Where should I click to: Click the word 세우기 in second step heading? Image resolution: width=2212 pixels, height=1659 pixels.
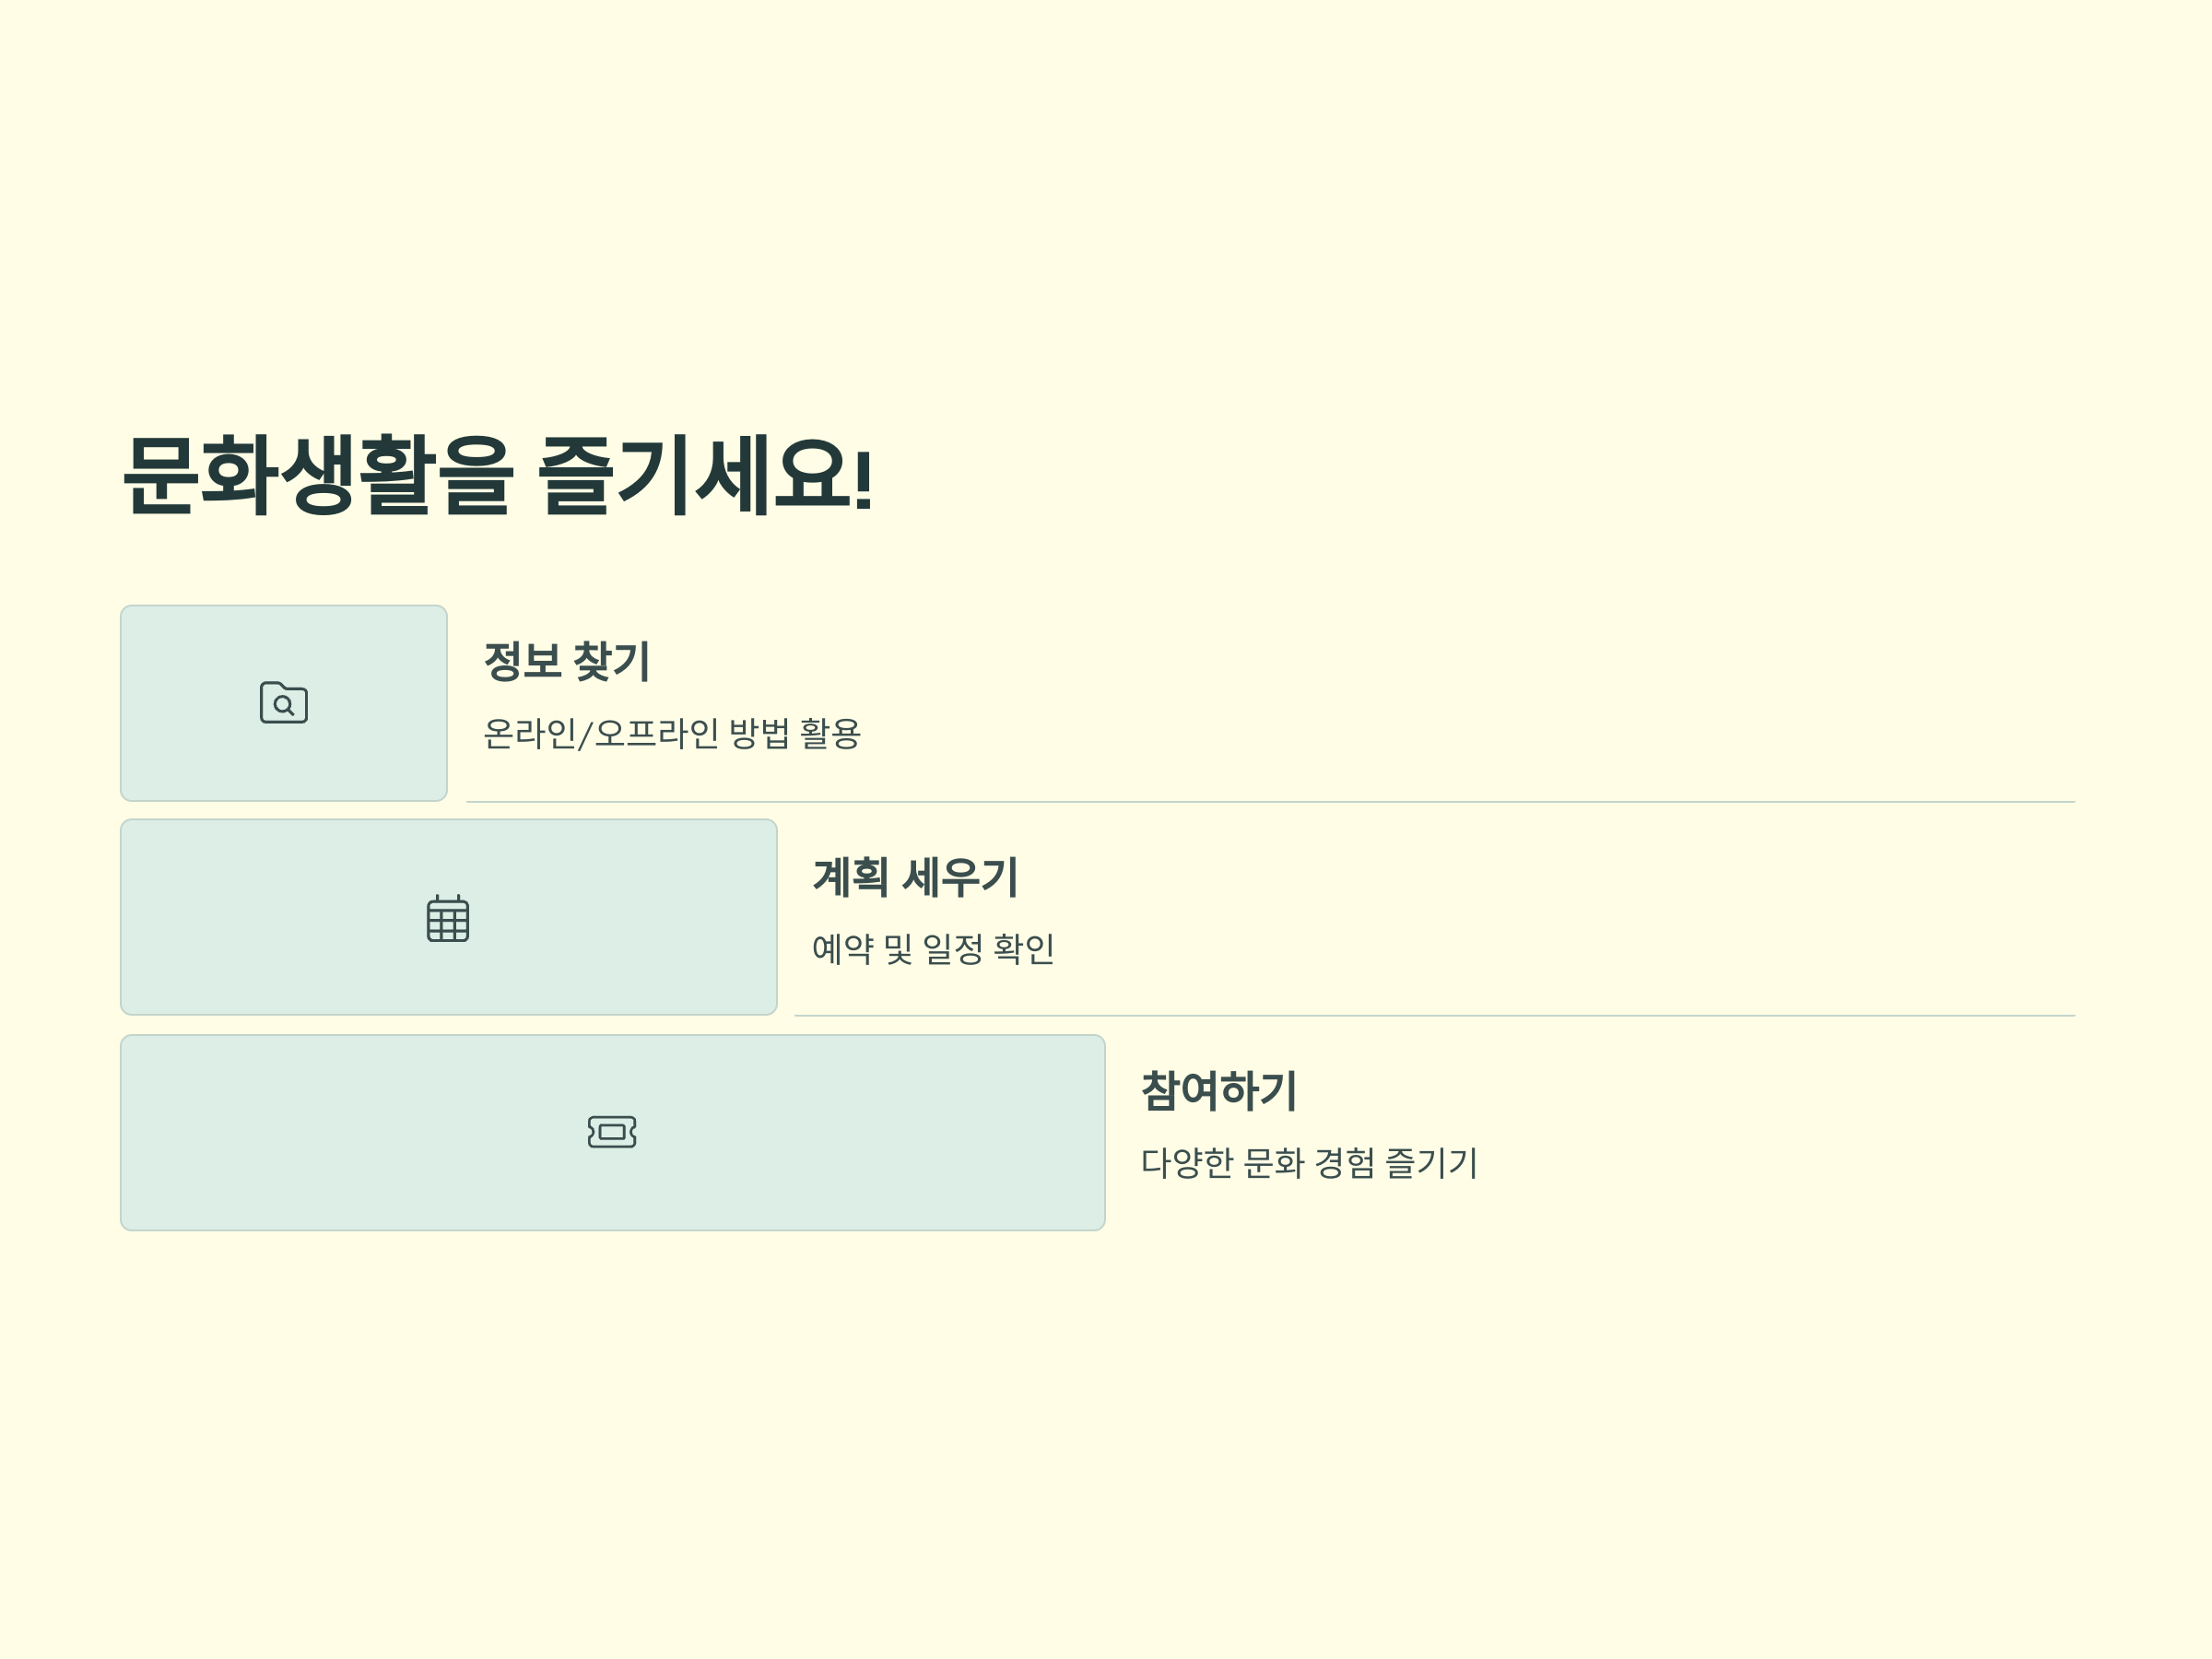(960, 877)
